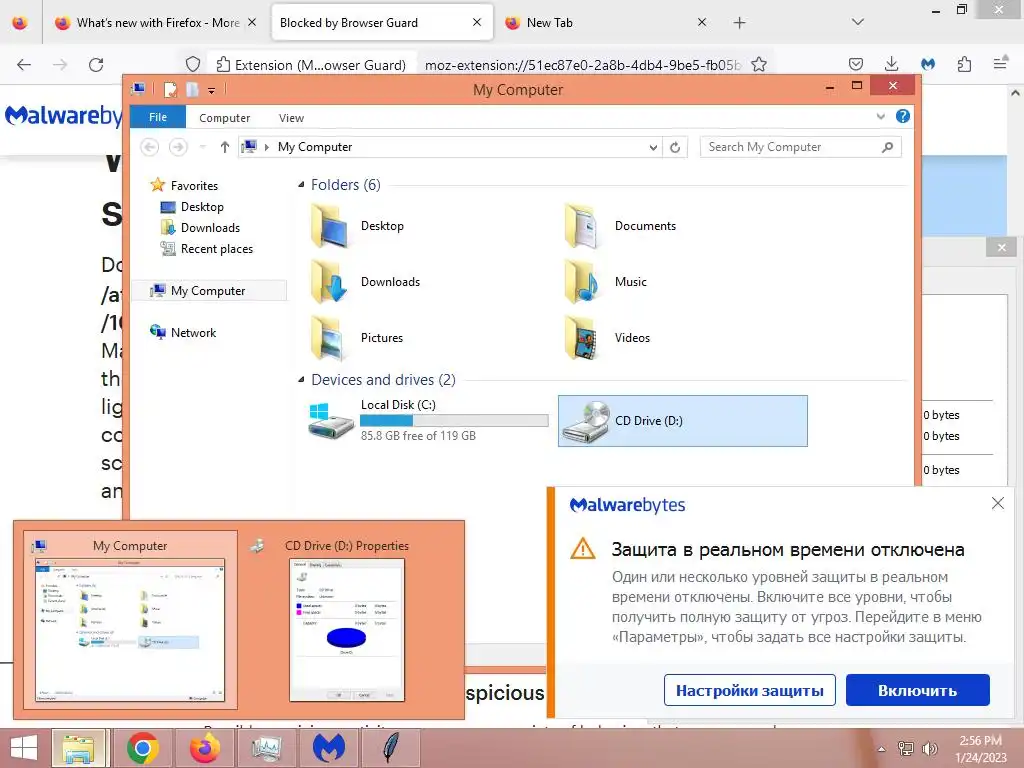Open Firefox downloads arrow icon
Viewport: 1024px width, 768px height.
pos(891,64)
